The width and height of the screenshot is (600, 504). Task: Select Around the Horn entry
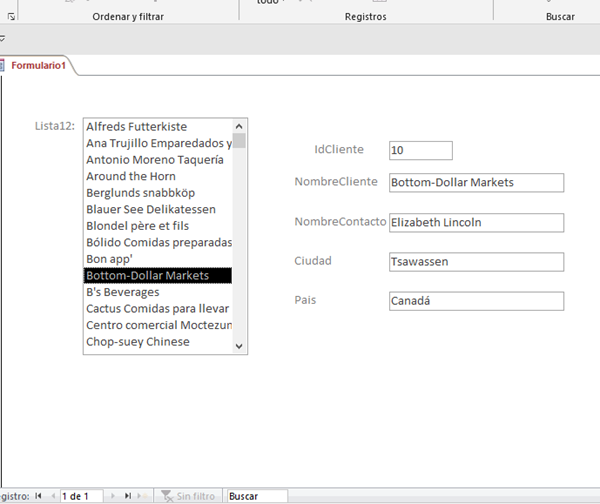[158, 176]
